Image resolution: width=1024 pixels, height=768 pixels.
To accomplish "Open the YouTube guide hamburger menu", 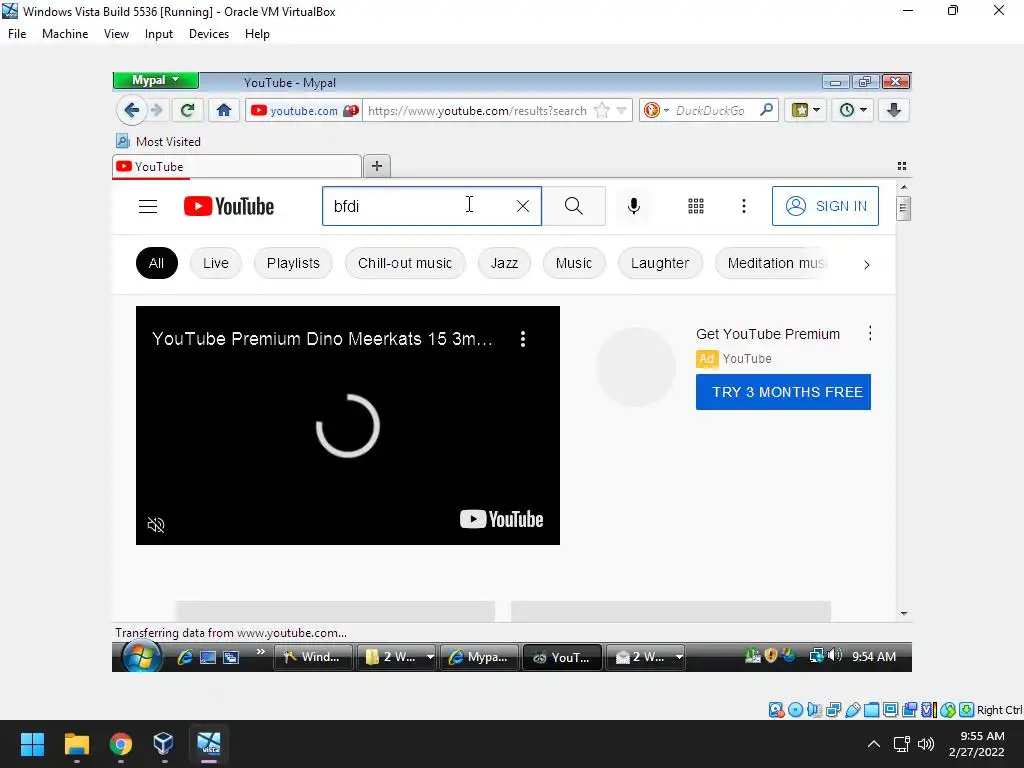I will pyautogui.click(x=148, y=206).
